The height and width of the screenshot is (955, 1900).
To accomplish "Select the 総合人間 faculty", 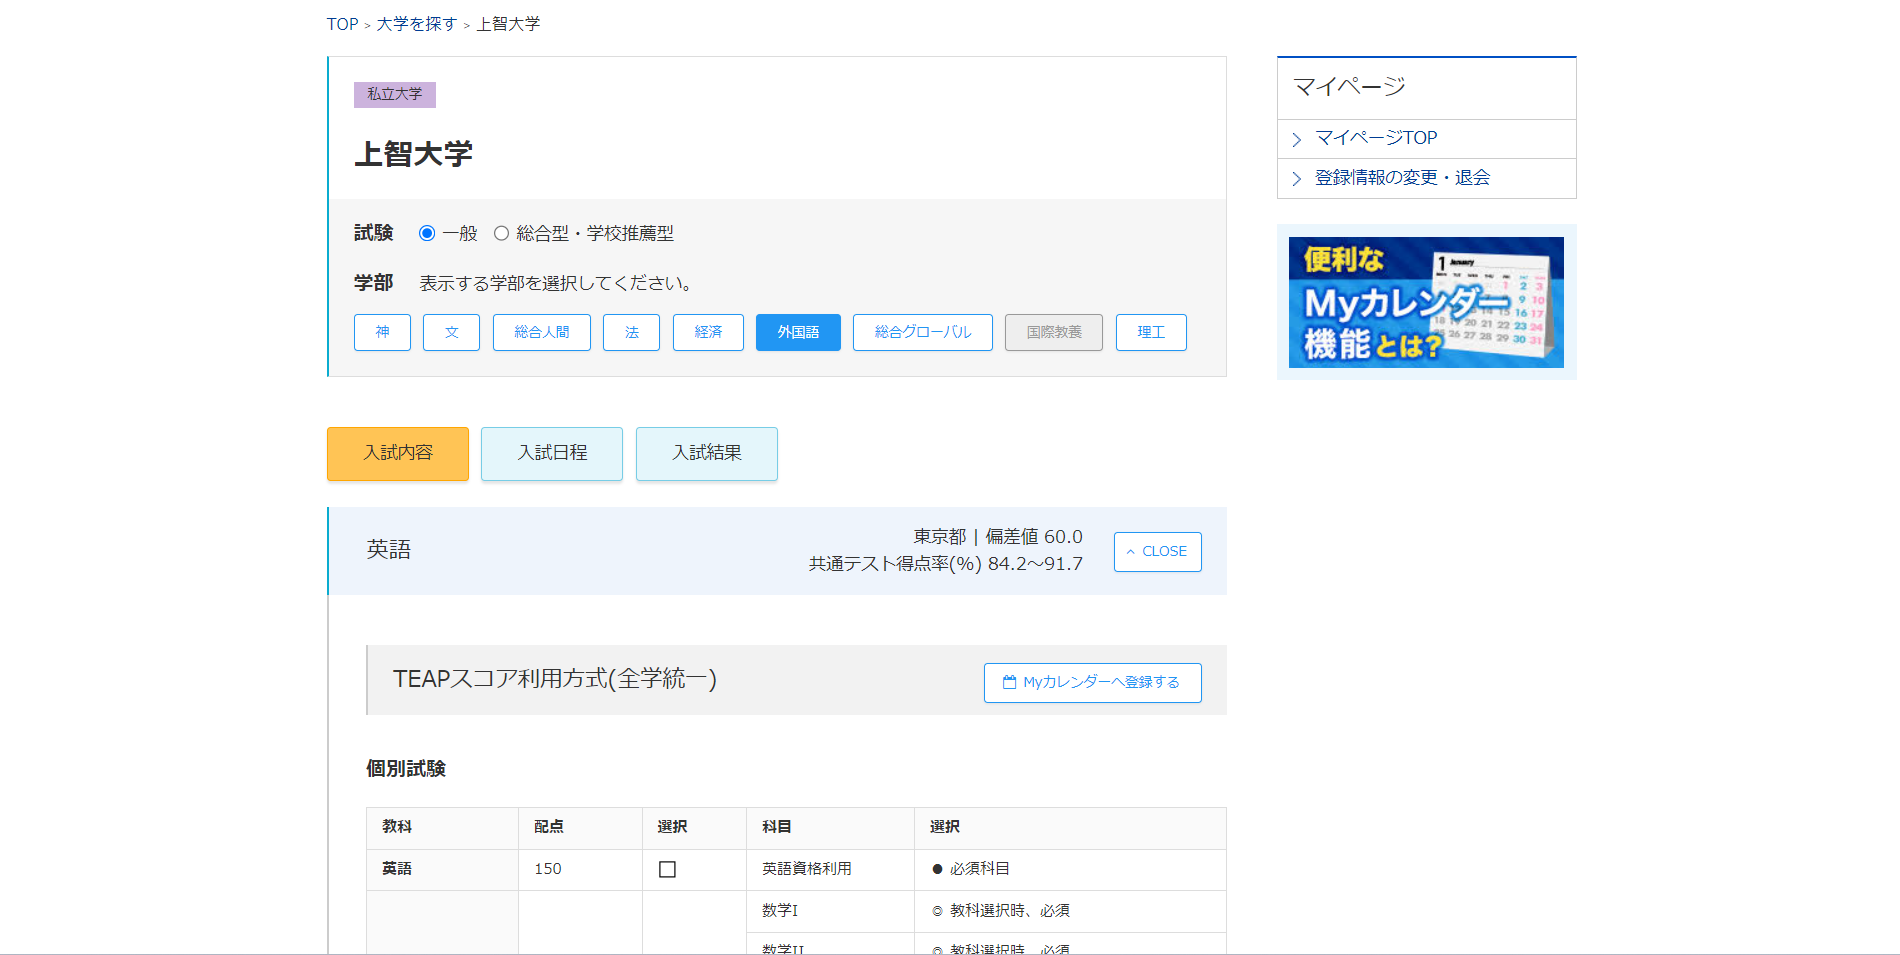I will [541, 332].
